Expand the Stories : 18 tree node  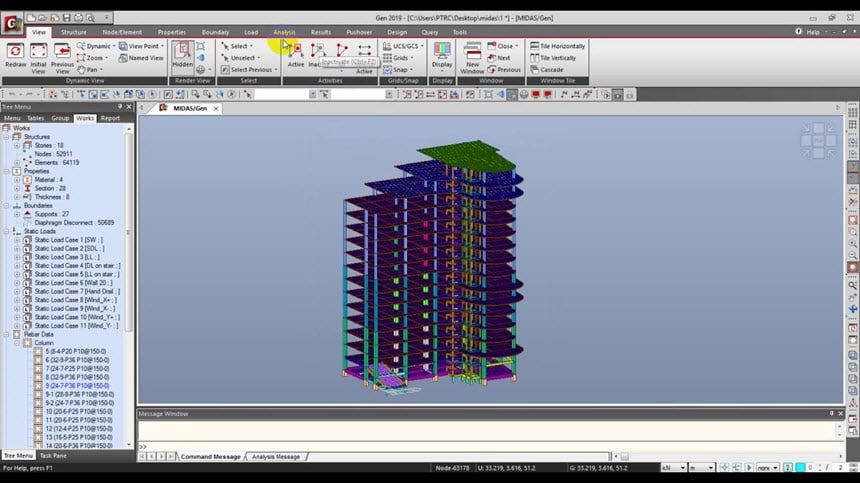pos(16,146)
